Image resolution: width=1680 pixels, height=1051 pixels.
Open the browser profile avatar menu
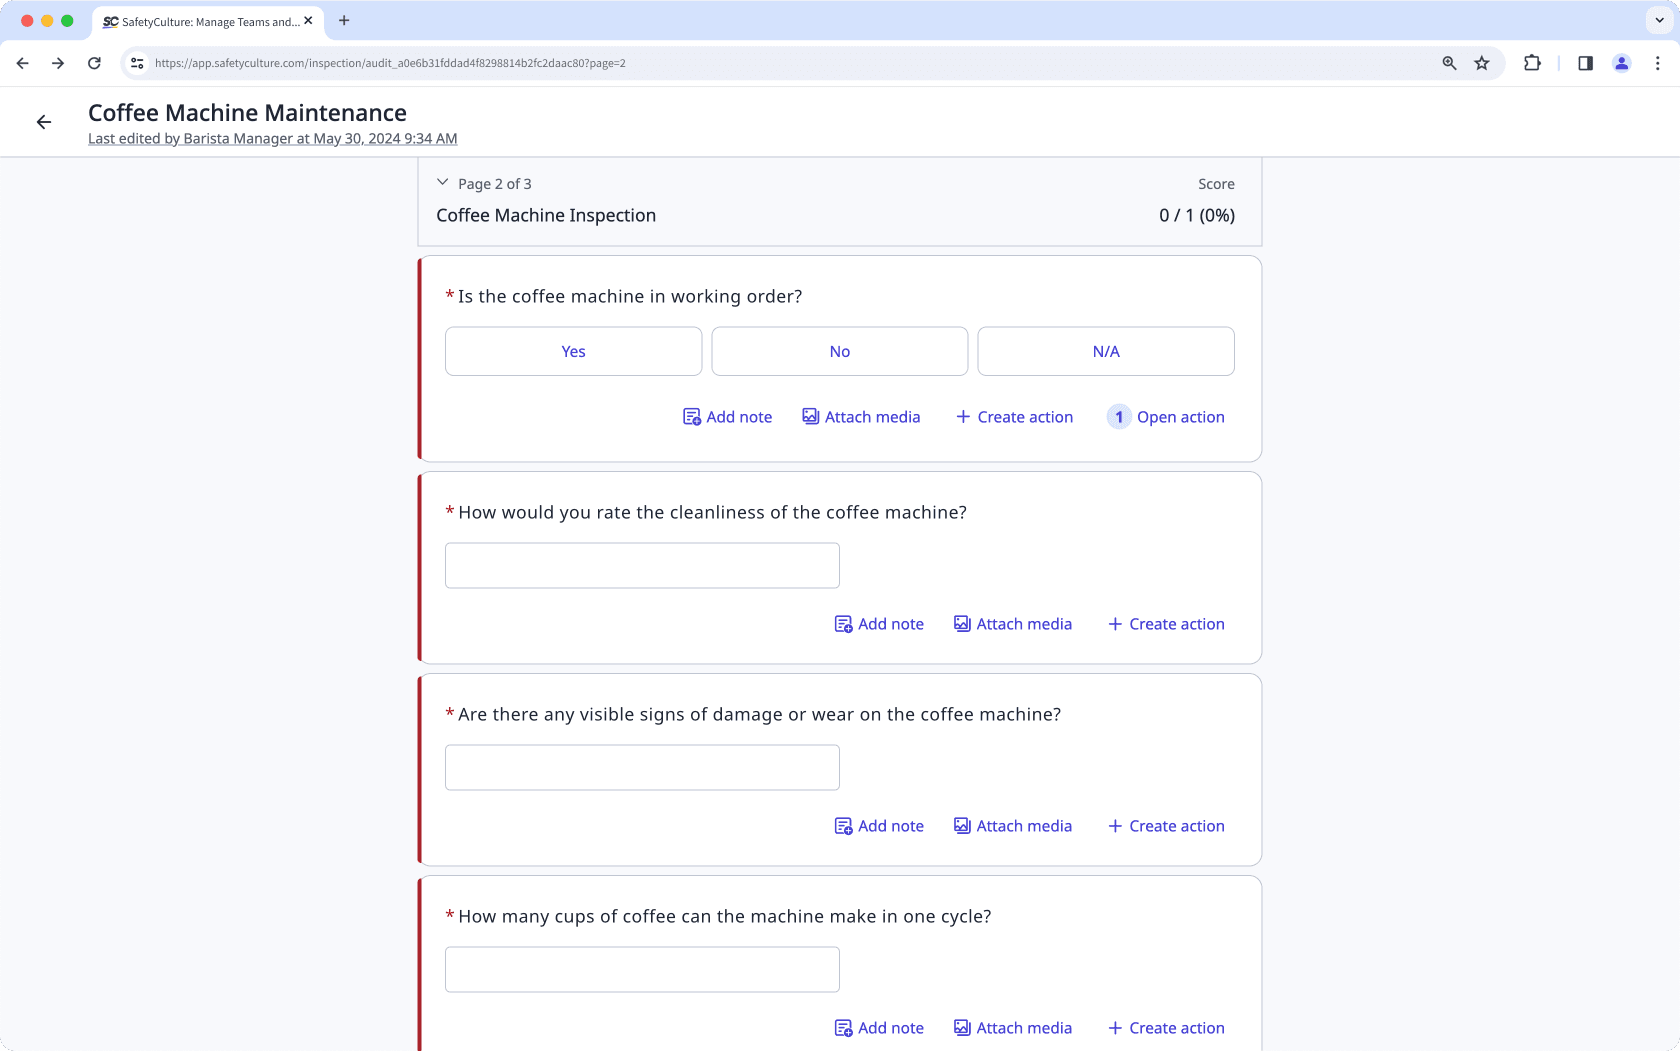pos(1621,62)
